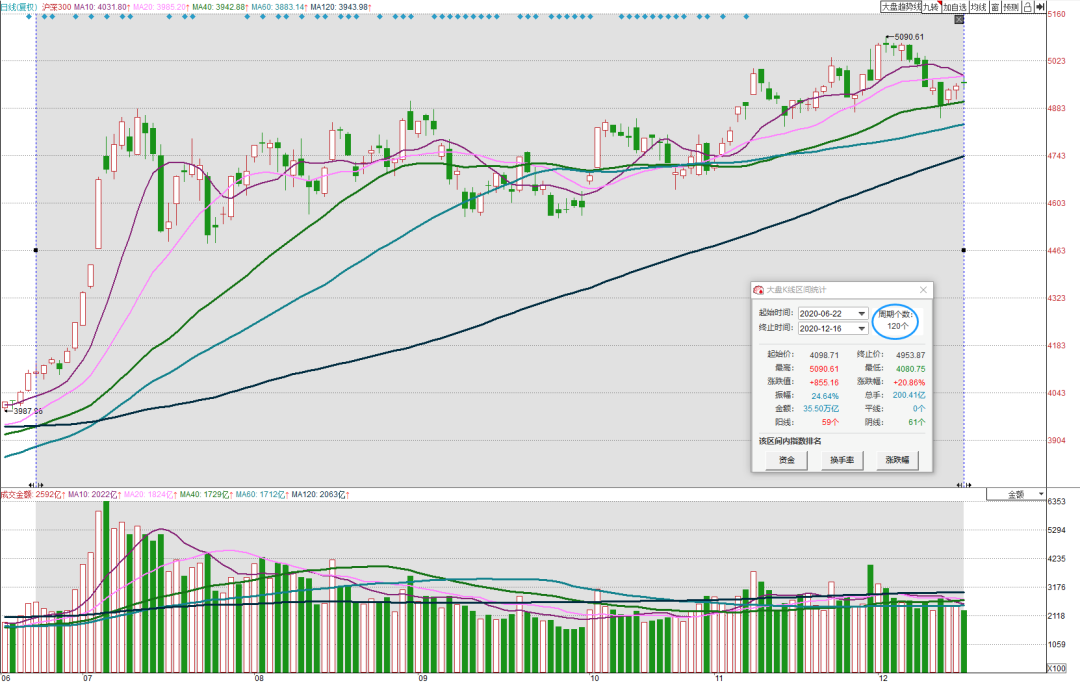Viewport: 1080px width, 683px height.
Task: Click the 资金 ranking button
Action: [787, 460]
